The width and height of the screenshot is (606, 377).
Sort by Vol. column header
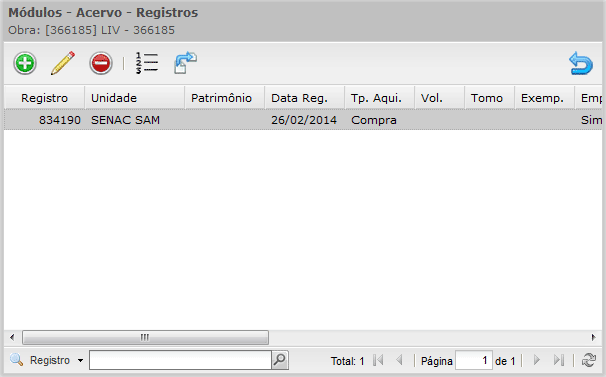tap(439, 98)
